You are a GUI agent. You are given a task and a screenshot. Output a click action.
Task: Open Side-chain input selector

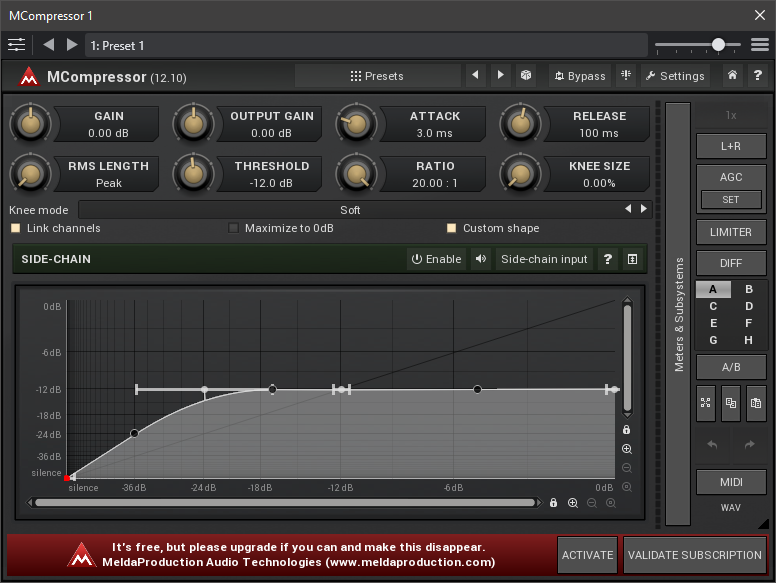tap(544, 259)
